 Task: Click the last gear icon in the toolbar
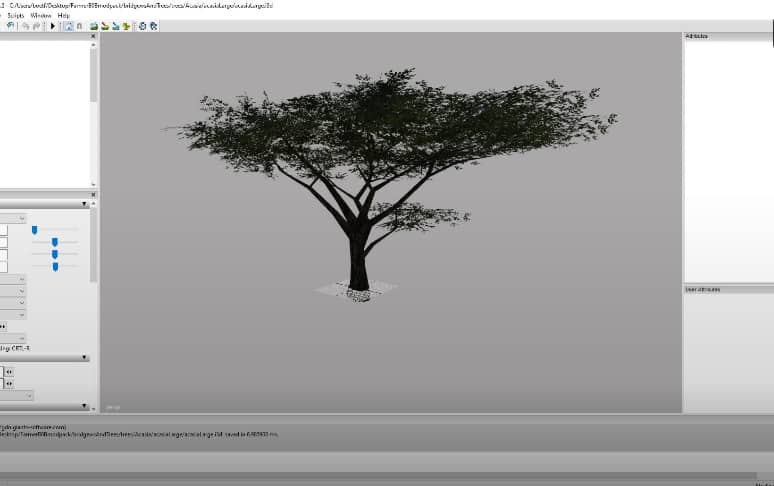[x=153, y=26]
